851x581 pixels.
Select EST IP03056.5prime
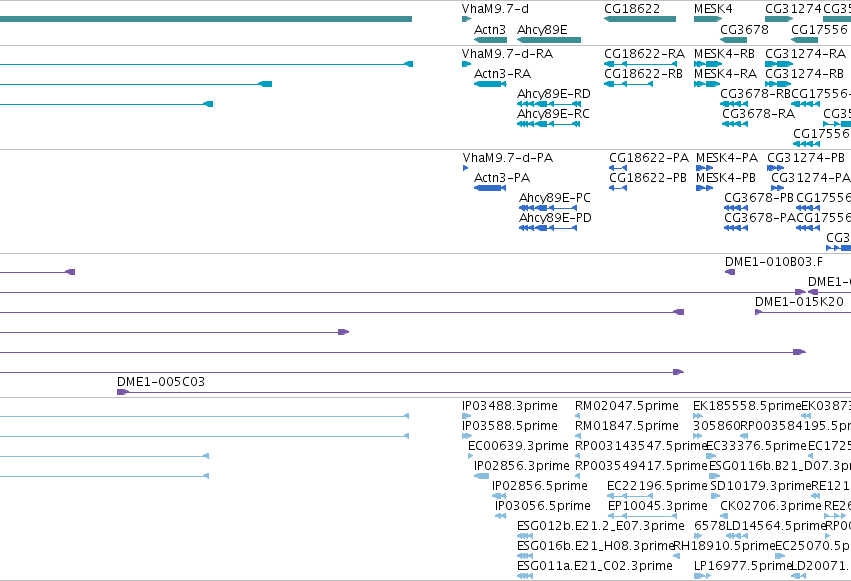(x=500, y=516)
